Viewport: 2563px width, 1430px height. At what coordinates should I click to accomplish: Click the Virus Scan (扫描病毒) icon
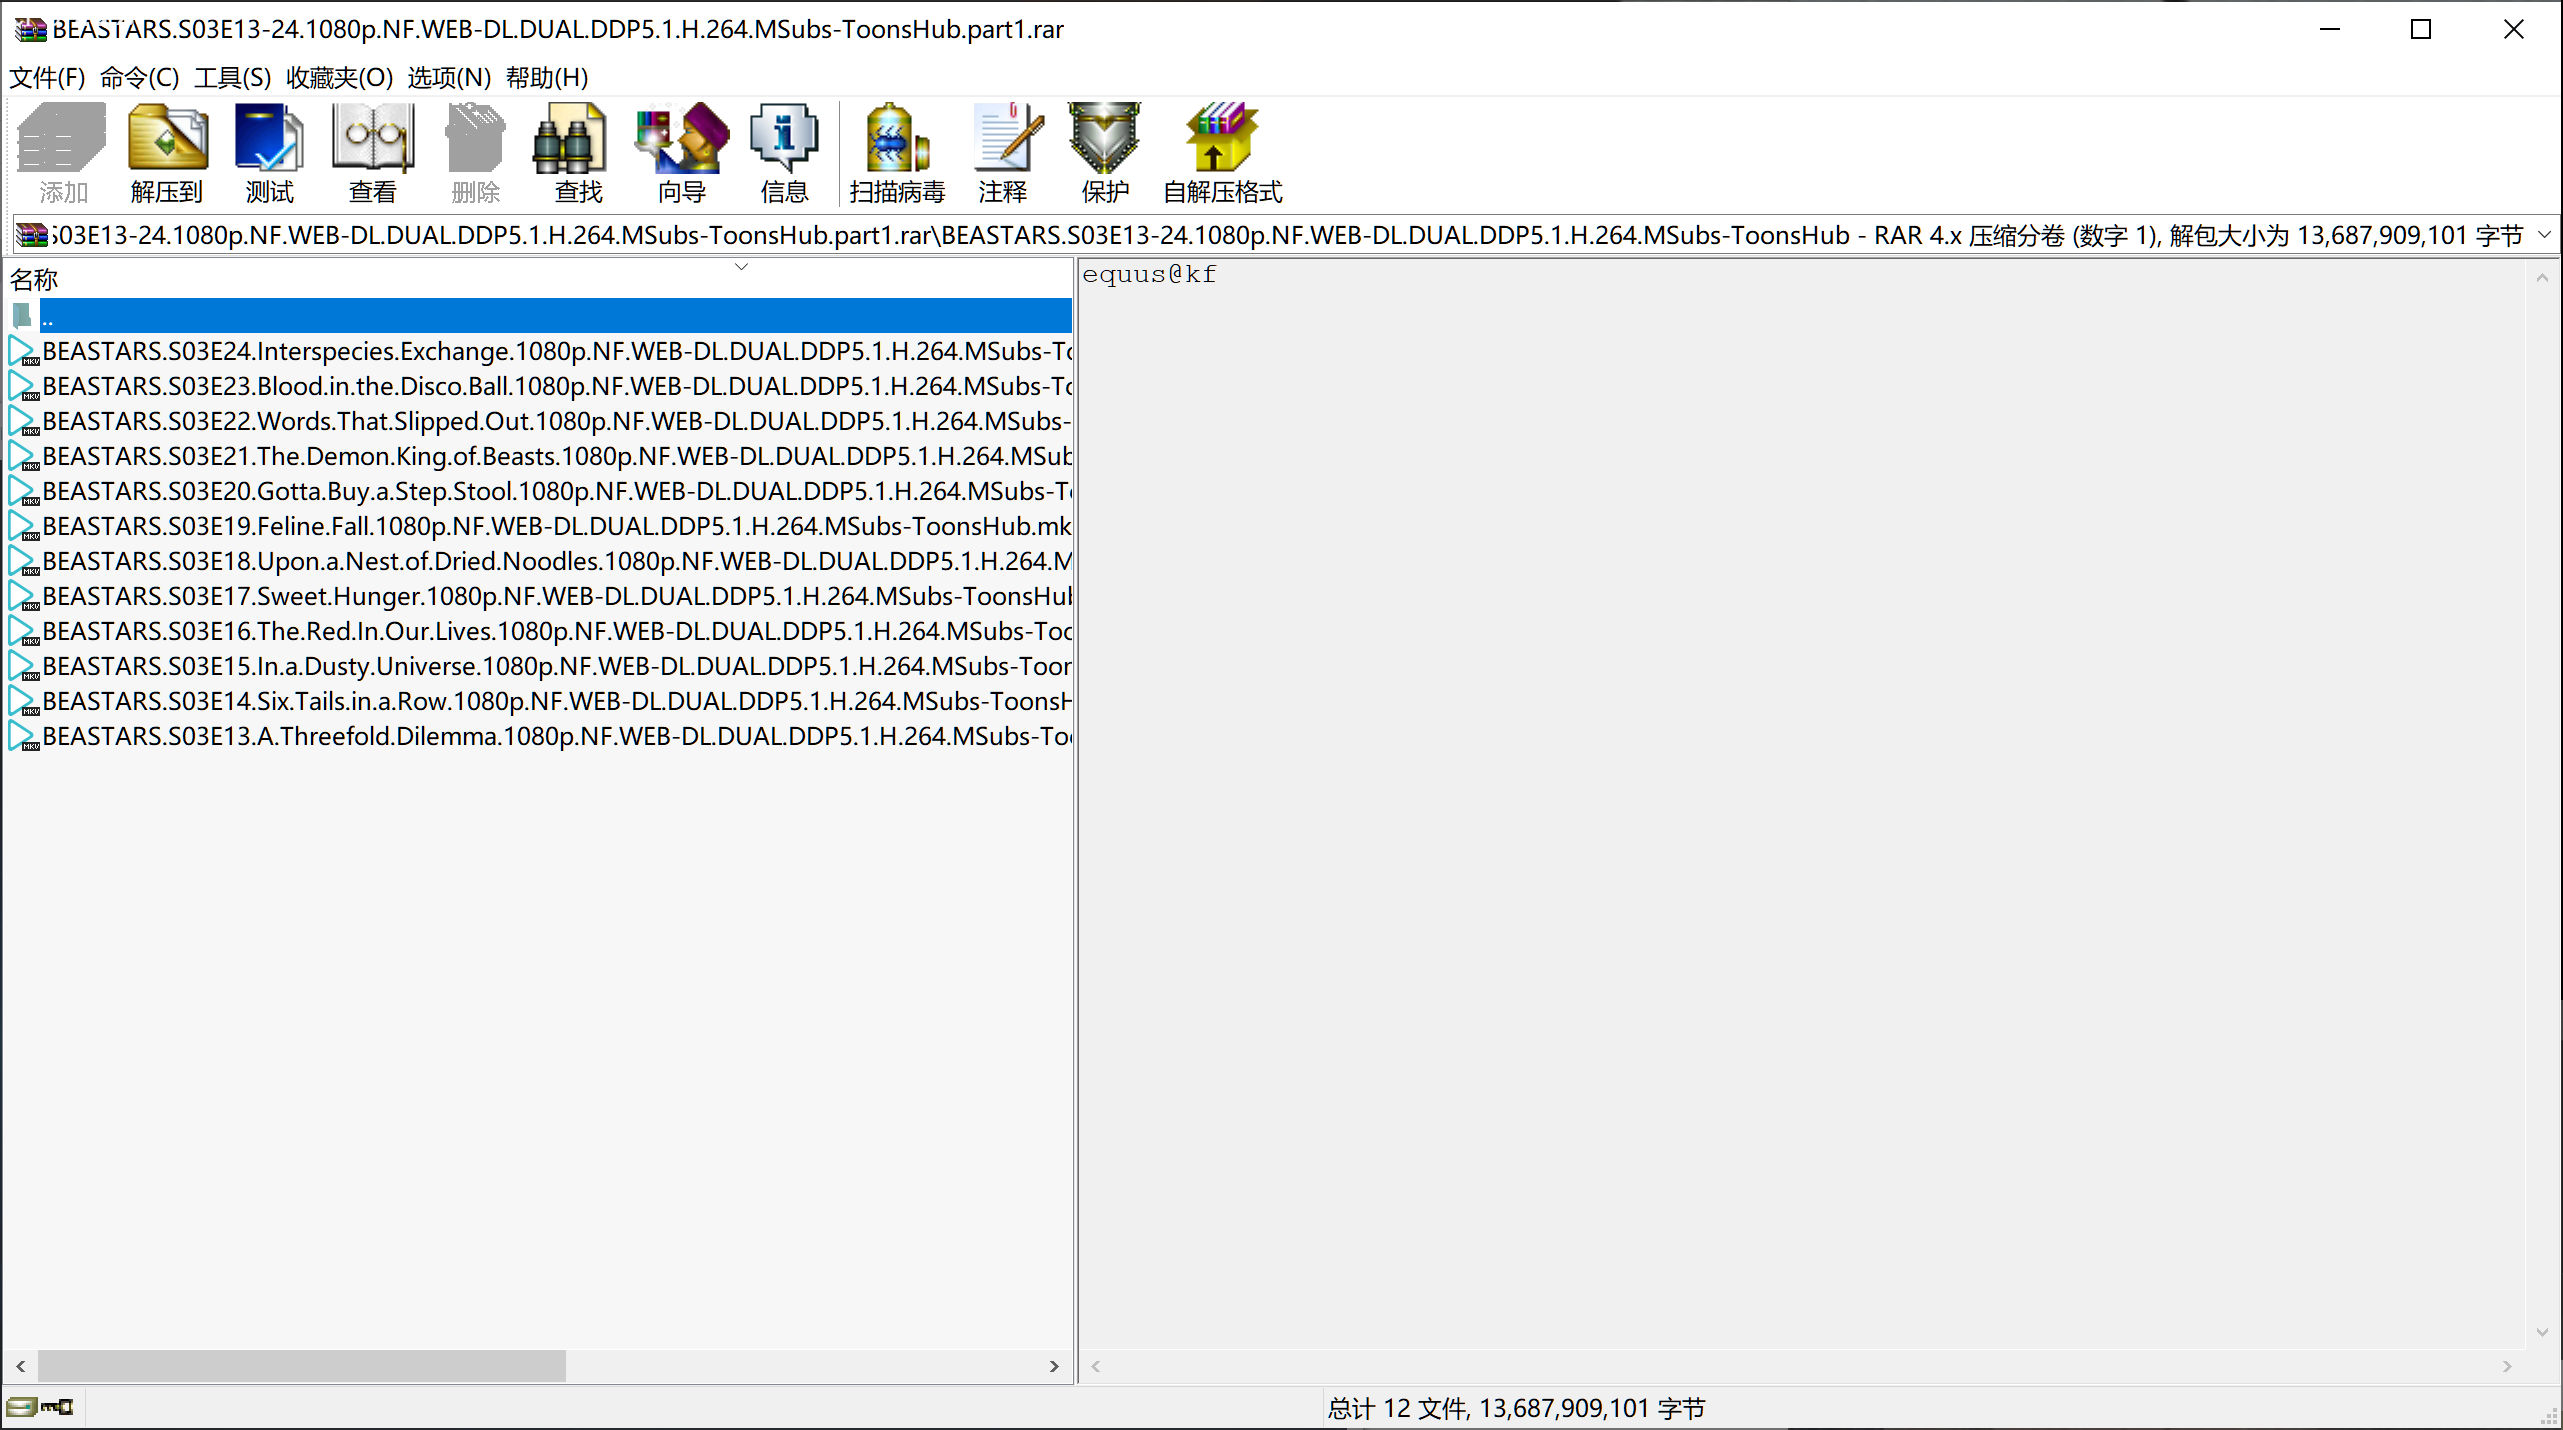click(897, 151)
